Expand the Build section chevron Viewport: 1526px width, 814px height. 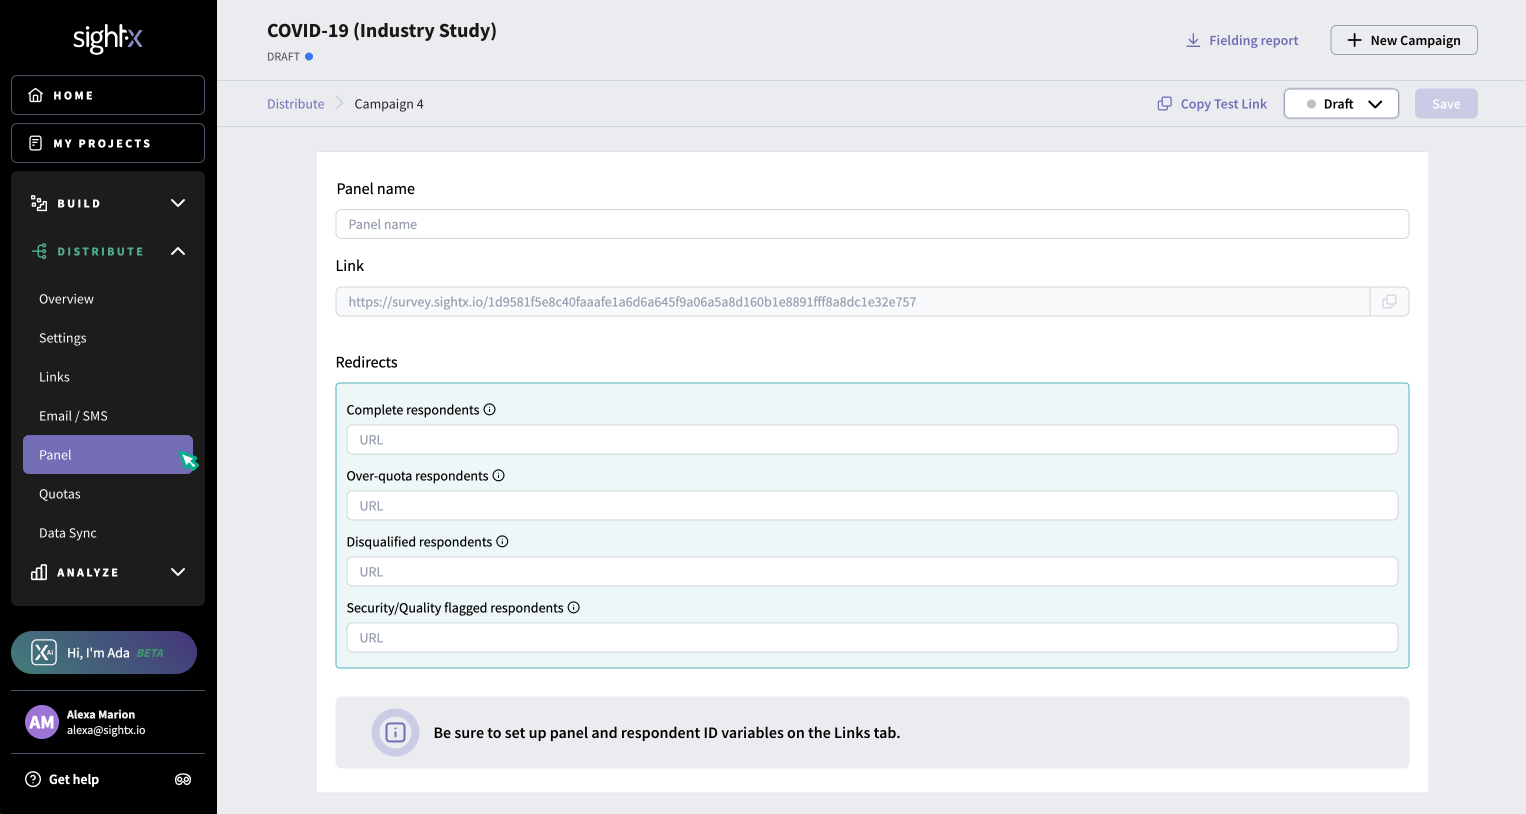click(x=178, y=203)
